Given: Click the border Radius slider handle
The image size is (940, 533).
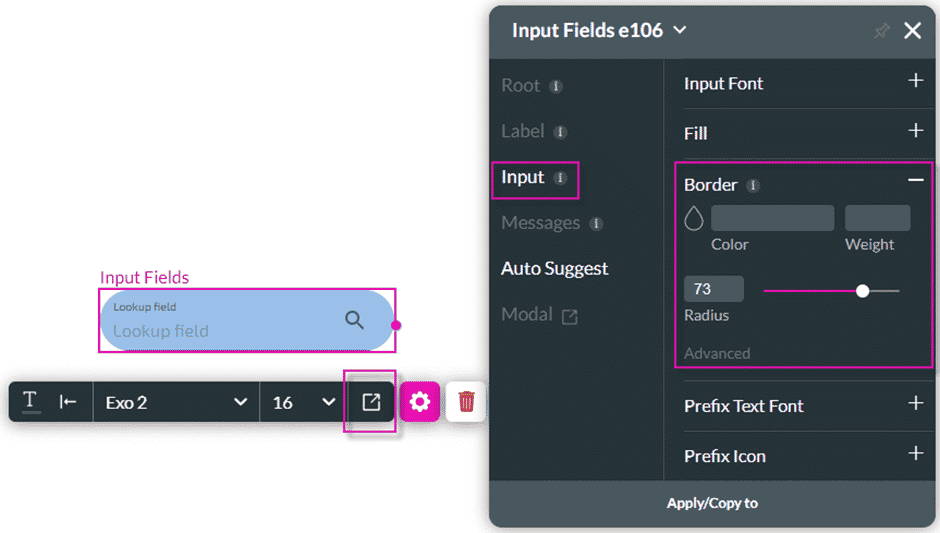Looking at the screenshot, I should point(863,291).
